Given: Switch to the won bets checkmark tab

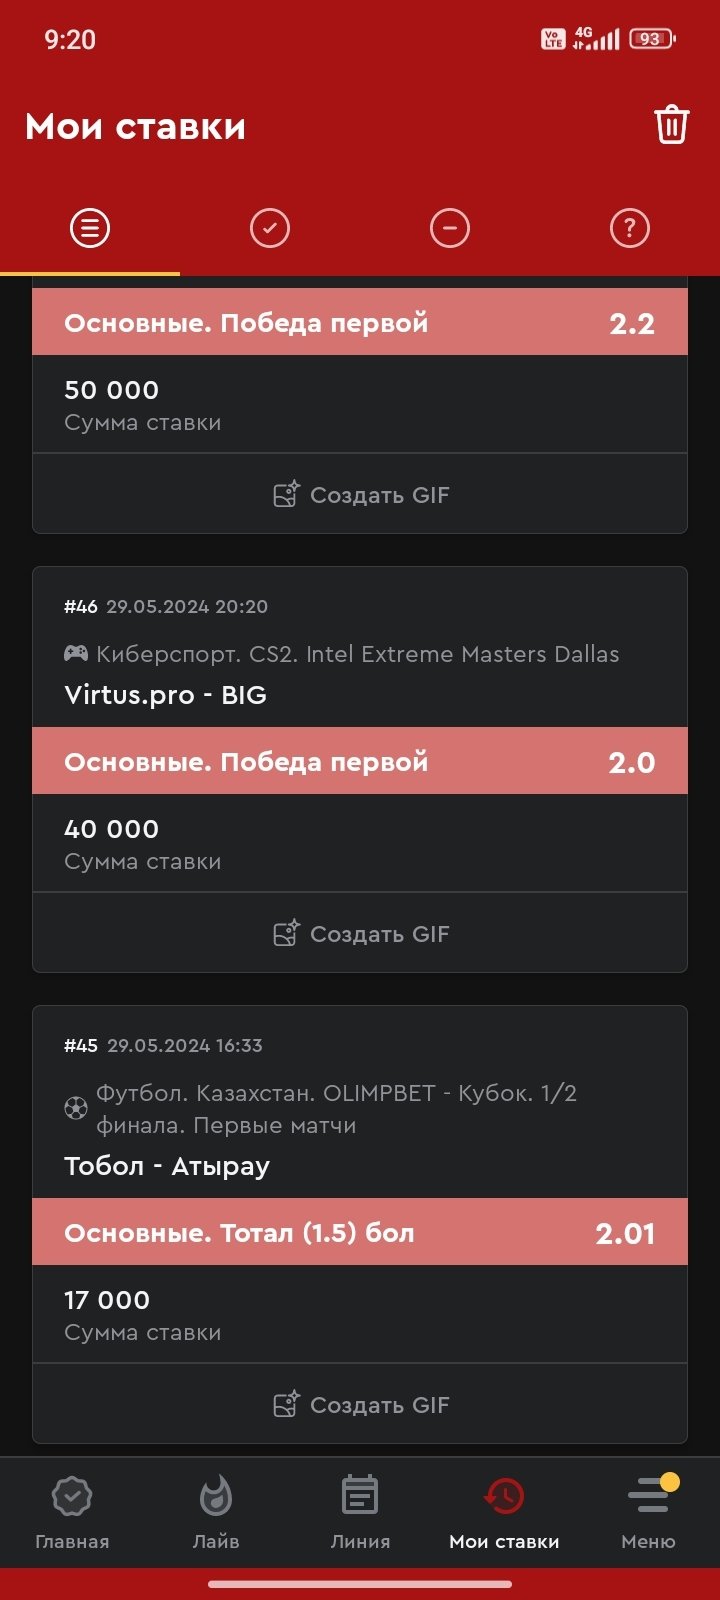Looking at the screenshot, I should click(x=270, y=228).
